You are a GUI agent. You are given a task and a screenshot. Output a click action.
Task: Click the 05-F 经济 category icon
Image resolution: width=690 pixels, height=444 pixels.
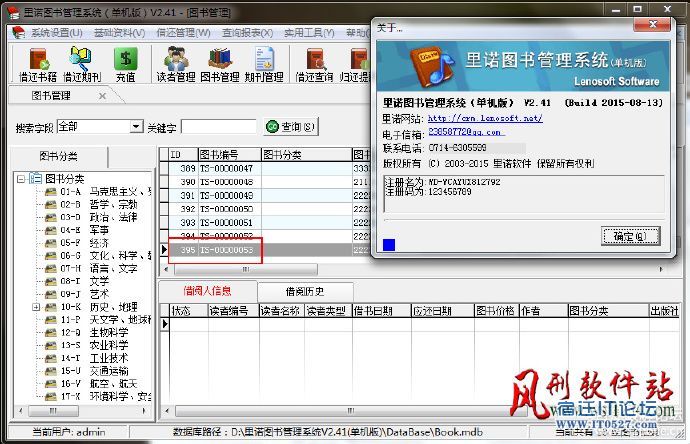click(51, 243)
